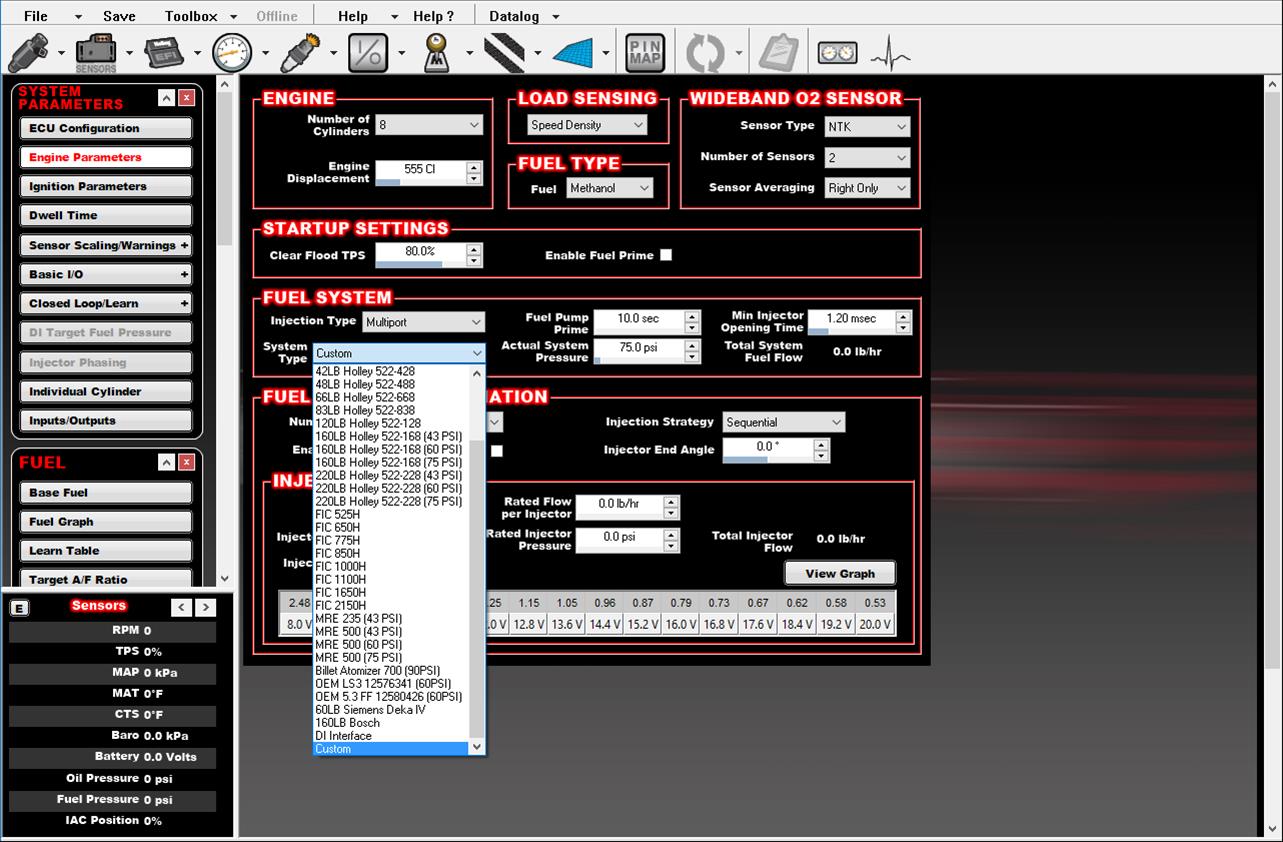Viewport: 1283px width, 842px height.
Task: Open the dual gauges dashboard icon
Action: 837,53
